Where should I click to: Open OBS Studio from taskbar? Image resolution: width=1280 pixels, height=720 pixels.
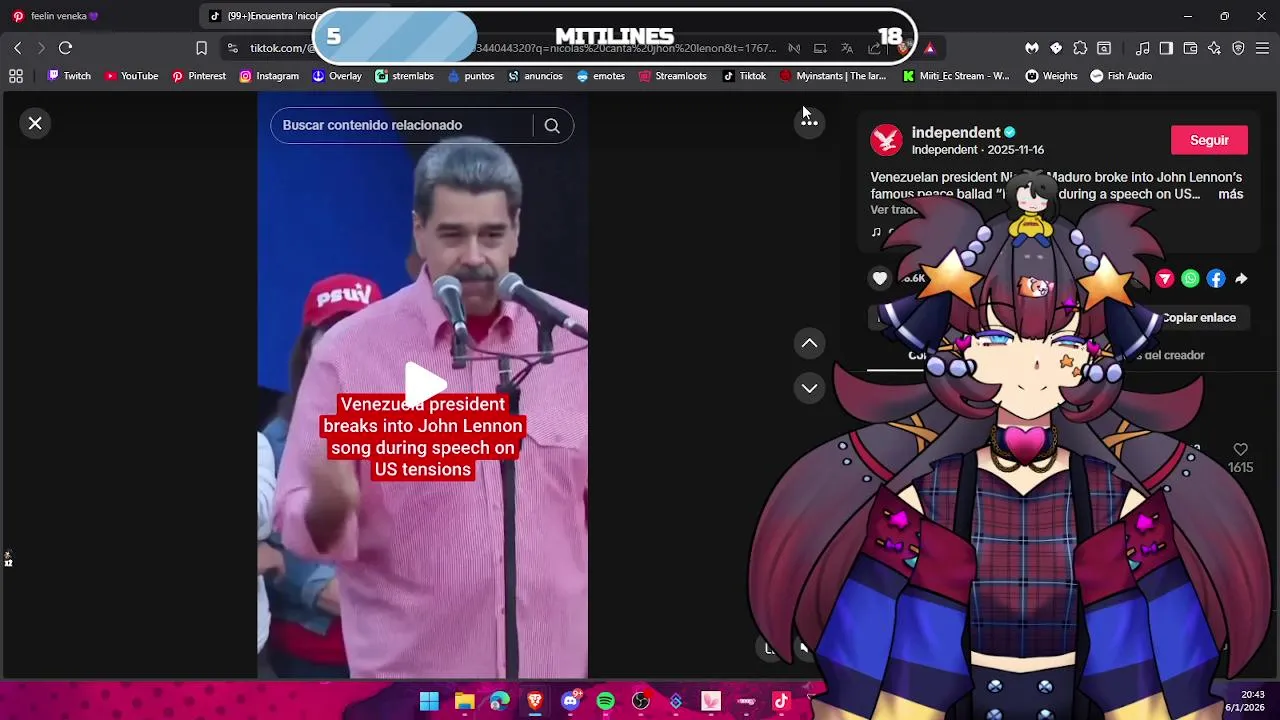click(641, 701)
